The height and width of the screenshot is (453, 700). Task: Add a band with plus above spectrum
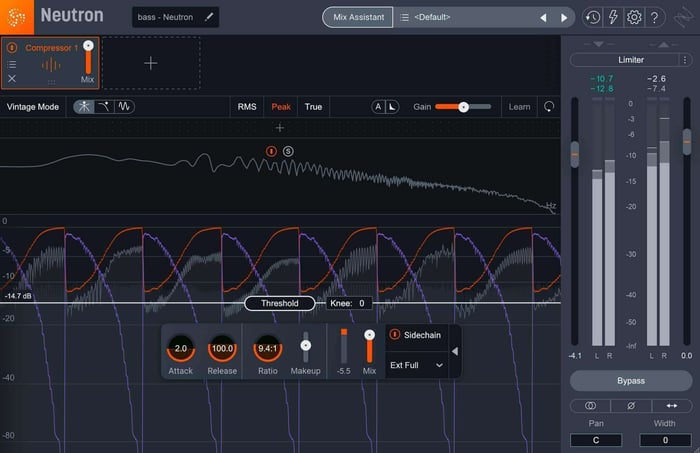click(280, 128)
